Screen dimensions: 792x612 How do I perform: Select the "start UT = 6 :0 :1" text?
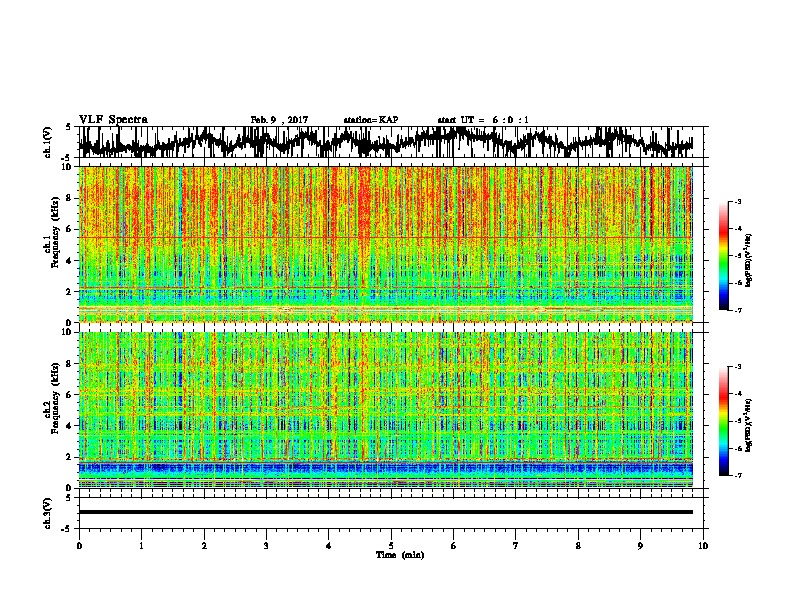[483, 120]
